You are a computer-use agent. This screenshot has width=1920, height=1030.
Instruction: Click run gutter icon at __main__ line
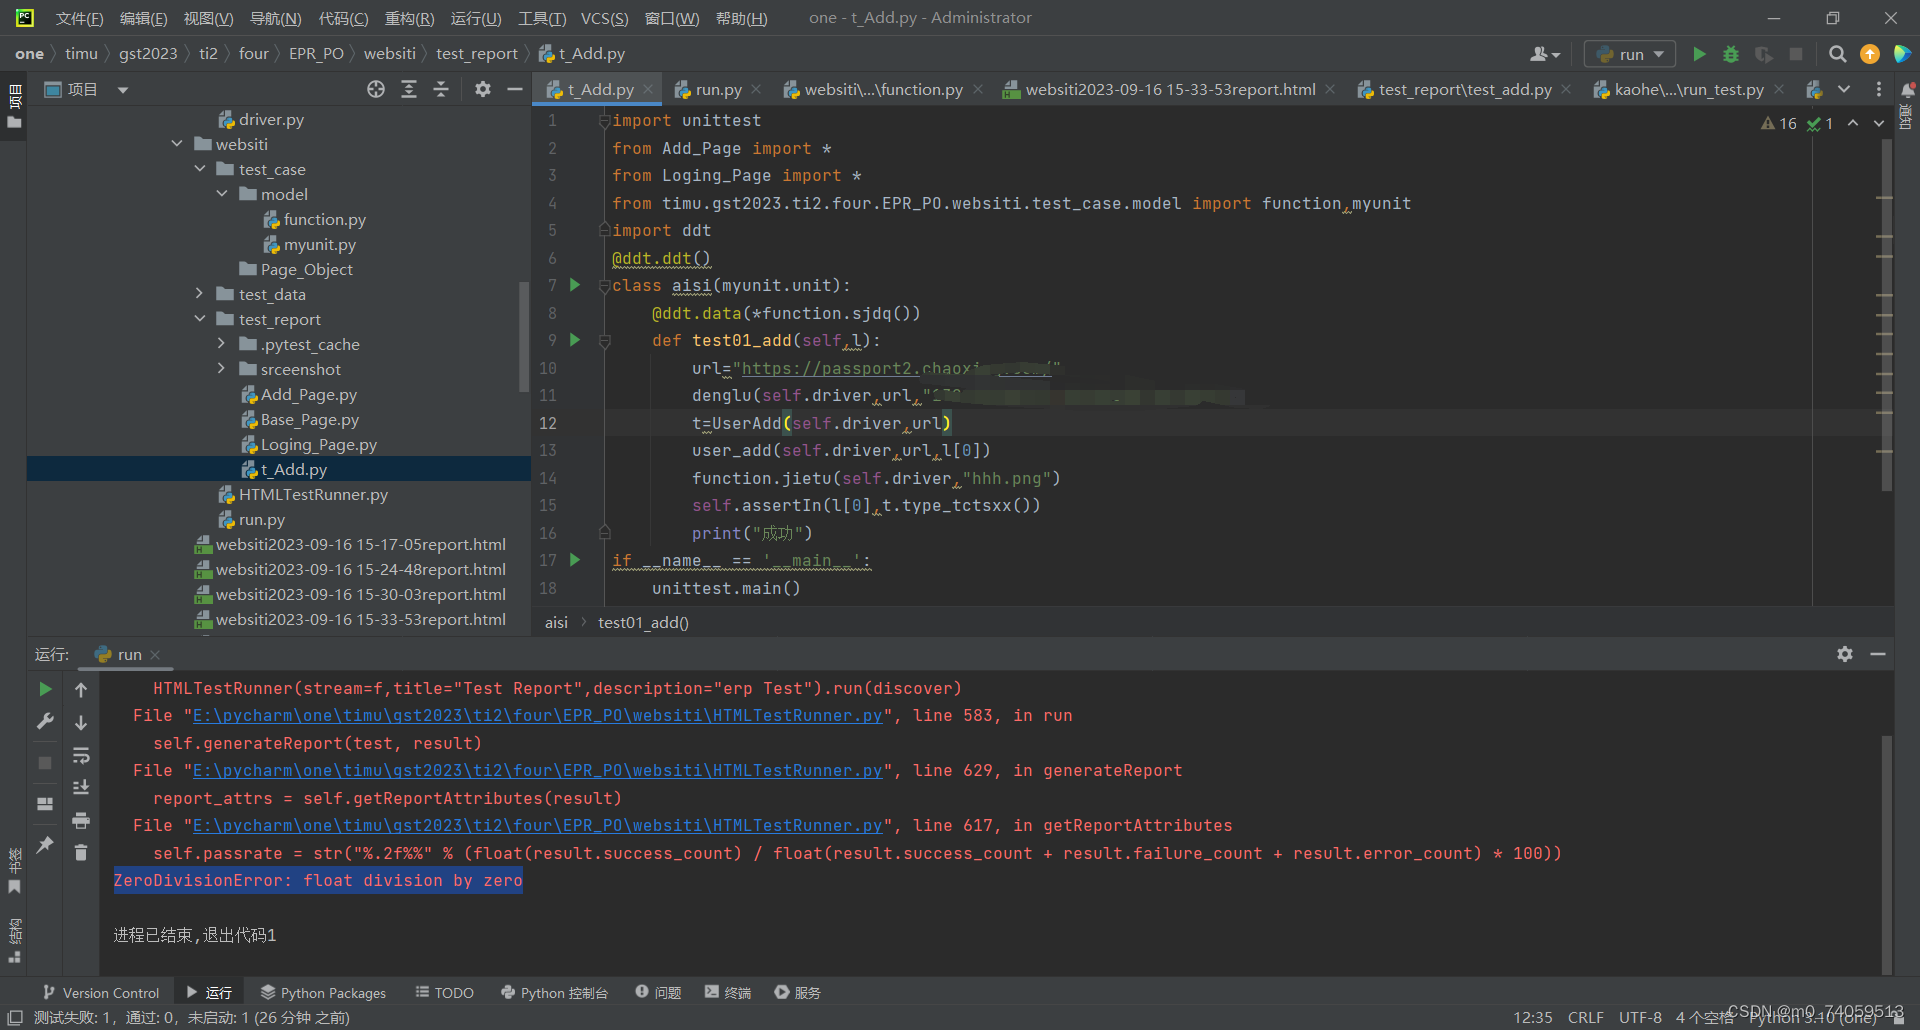[x=575, y=560]
